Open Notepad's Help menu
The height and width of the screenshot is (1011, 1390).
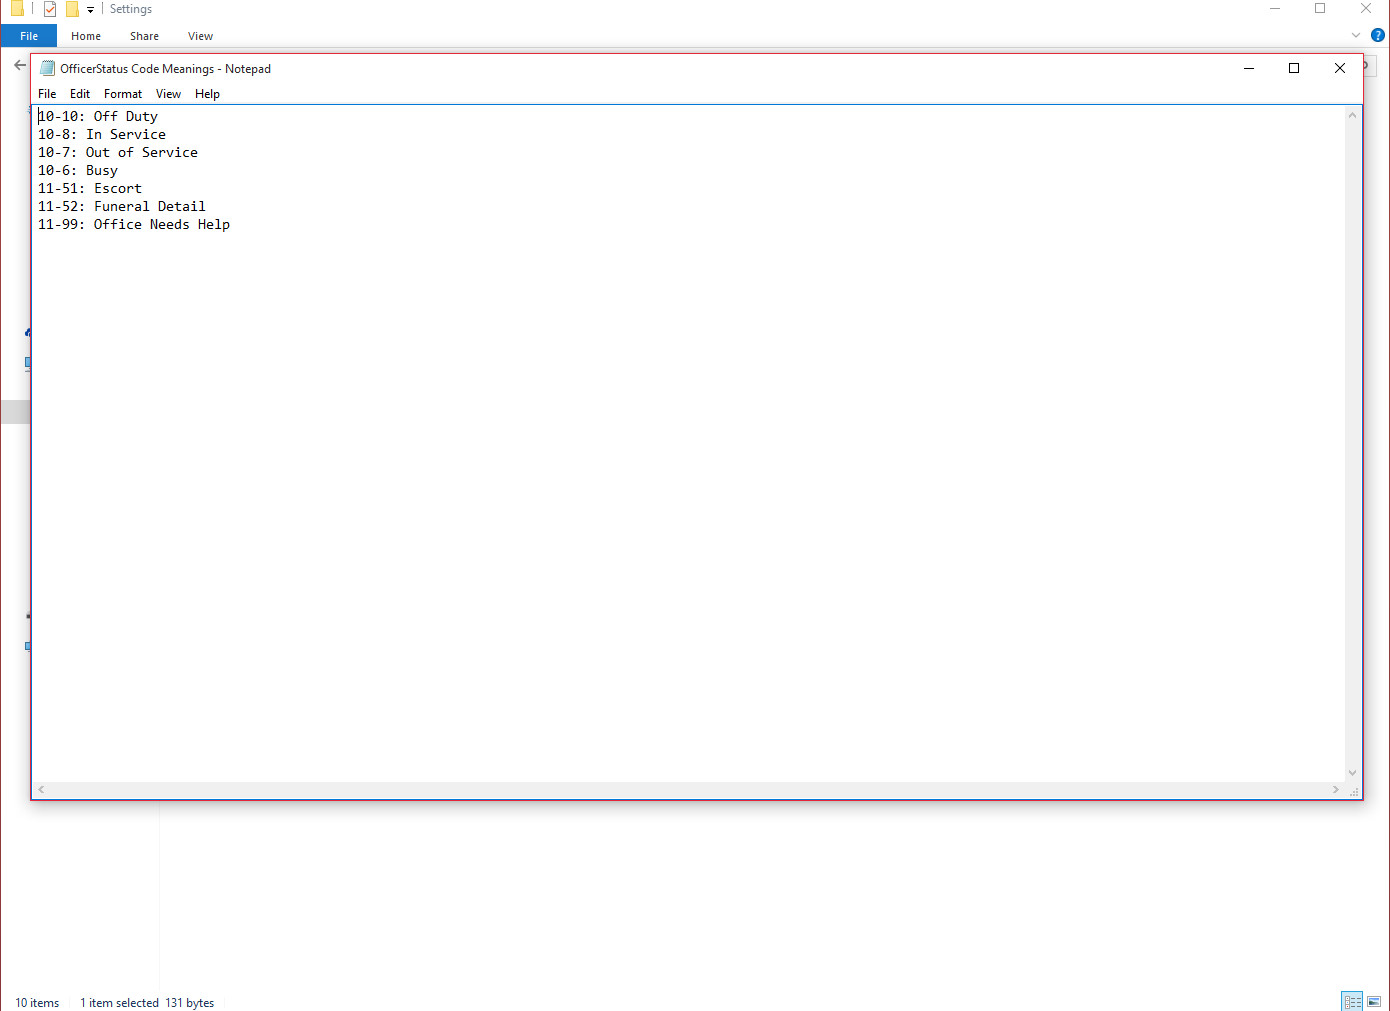click(207, 94)
